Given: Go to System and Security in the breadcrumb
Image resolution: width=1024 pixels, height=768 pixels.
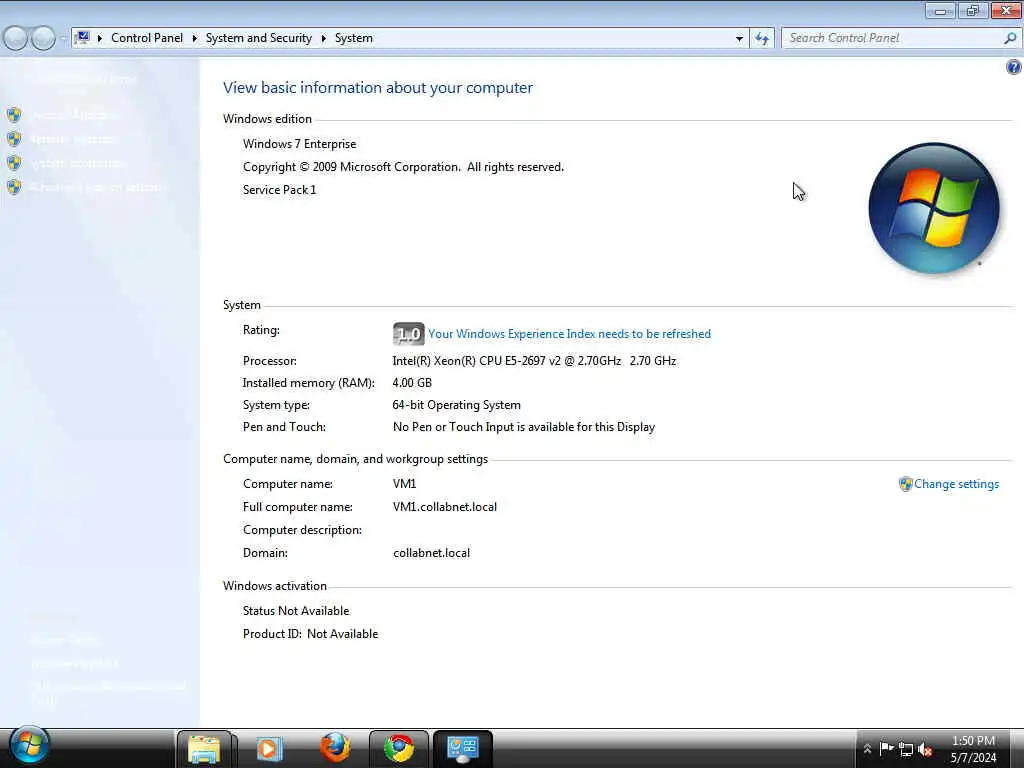Looking at the screenshot, I should tap(259, 38).
